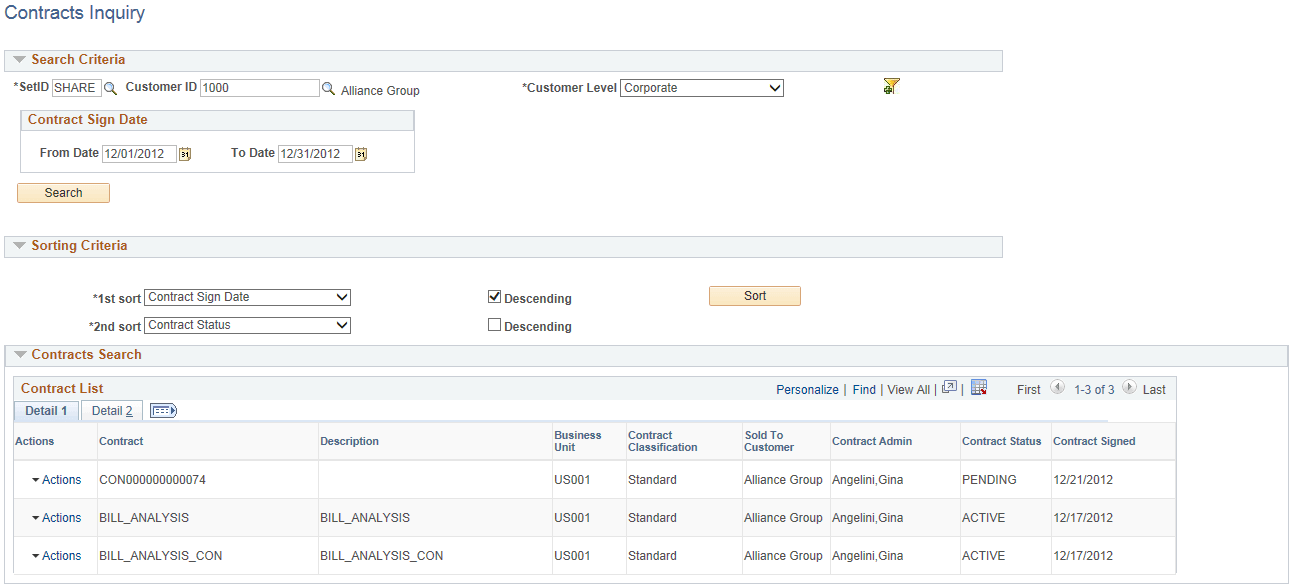
Task: Uncheck Descending for the 1st sort
Action: pyautogui.click(x=494, y=296)
